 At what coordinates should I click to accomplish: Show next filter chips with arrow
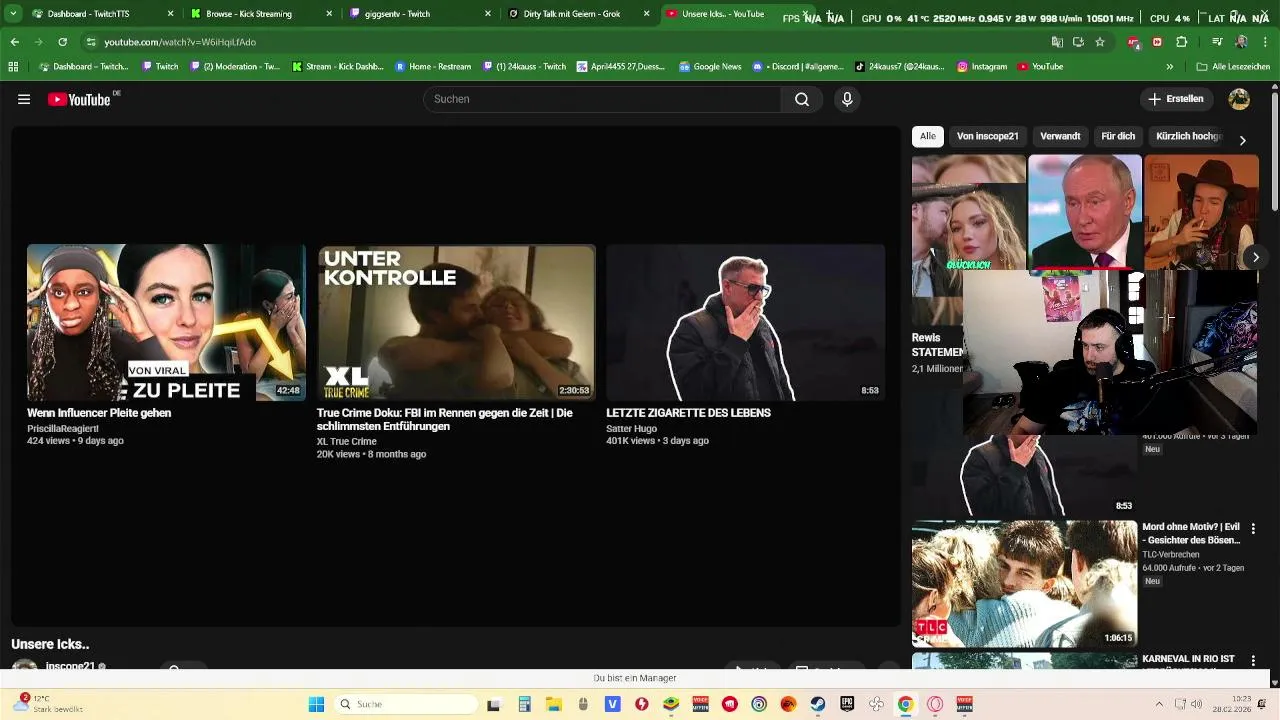pos(1242,140)
